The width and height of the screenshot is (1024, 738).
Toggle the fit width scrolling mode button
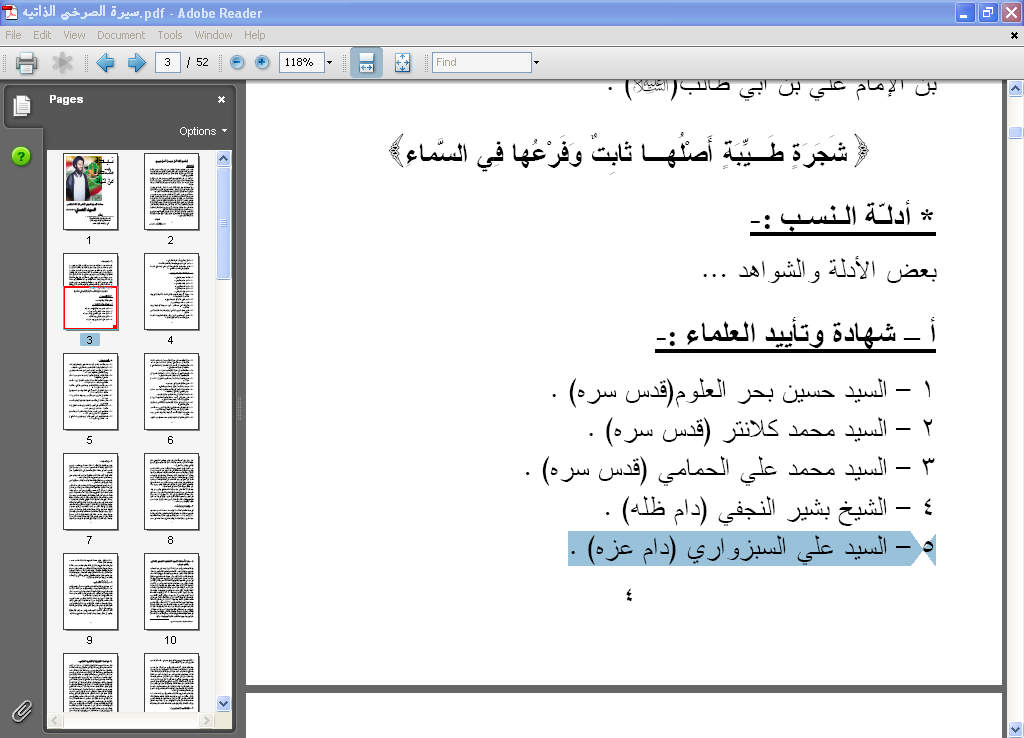[366, 62]
